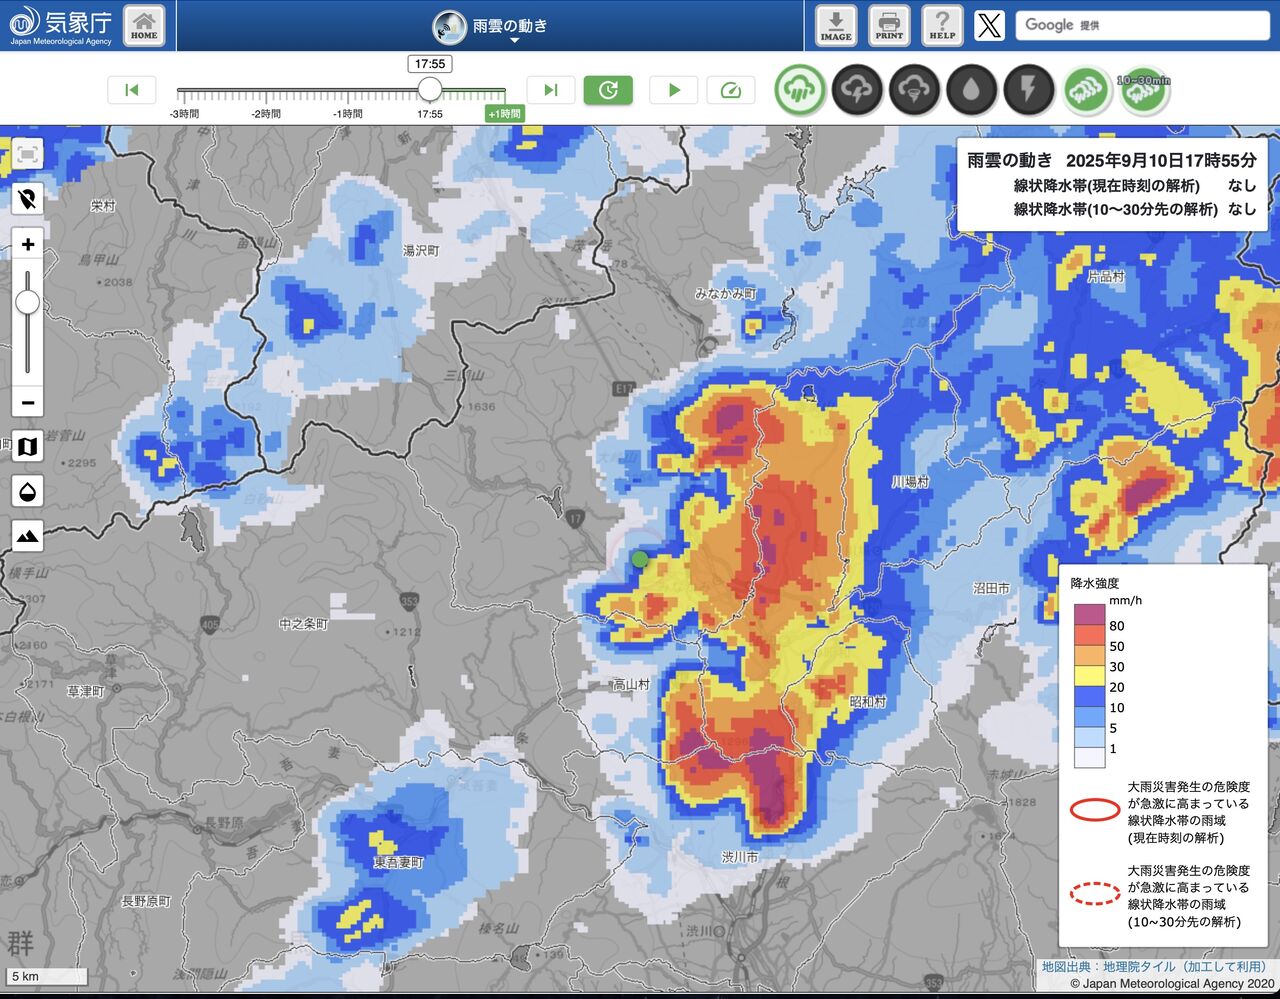The image size is (1280, 999).
Task: Toggle the current location pin icon
Action: 28,198
